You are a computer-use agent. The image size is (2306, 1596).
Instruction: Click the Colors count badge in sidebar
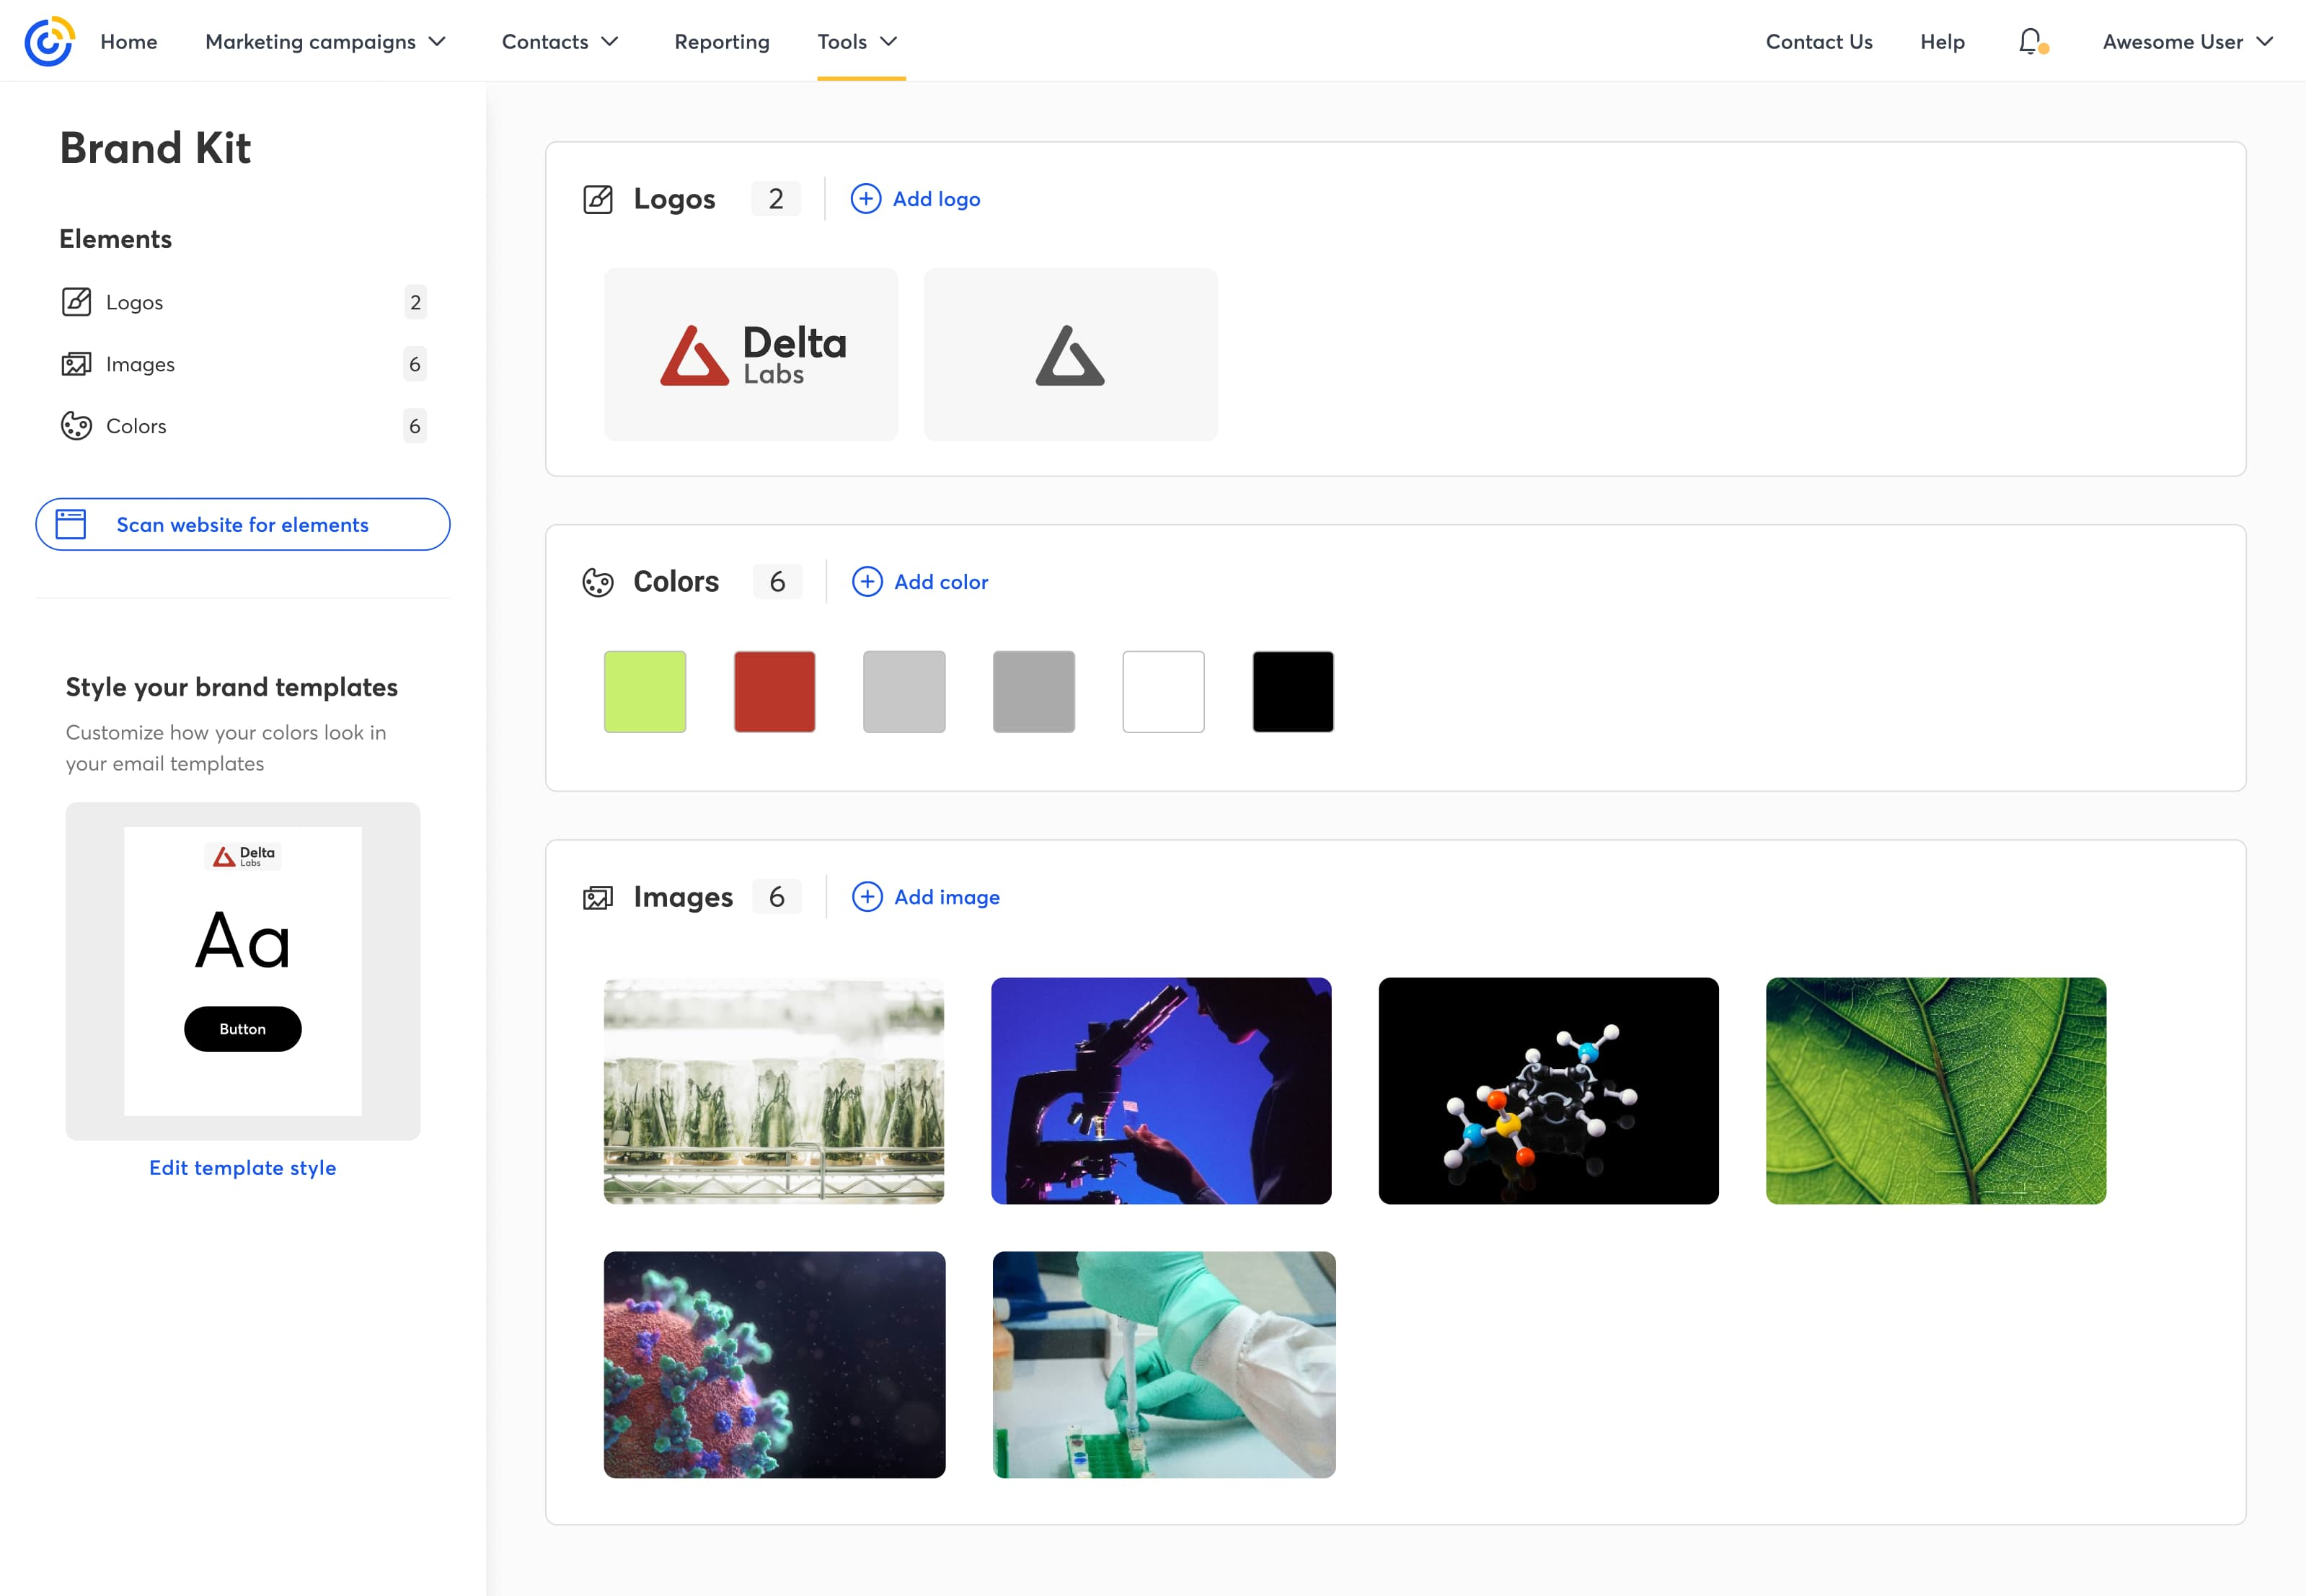tap(415, 426)
